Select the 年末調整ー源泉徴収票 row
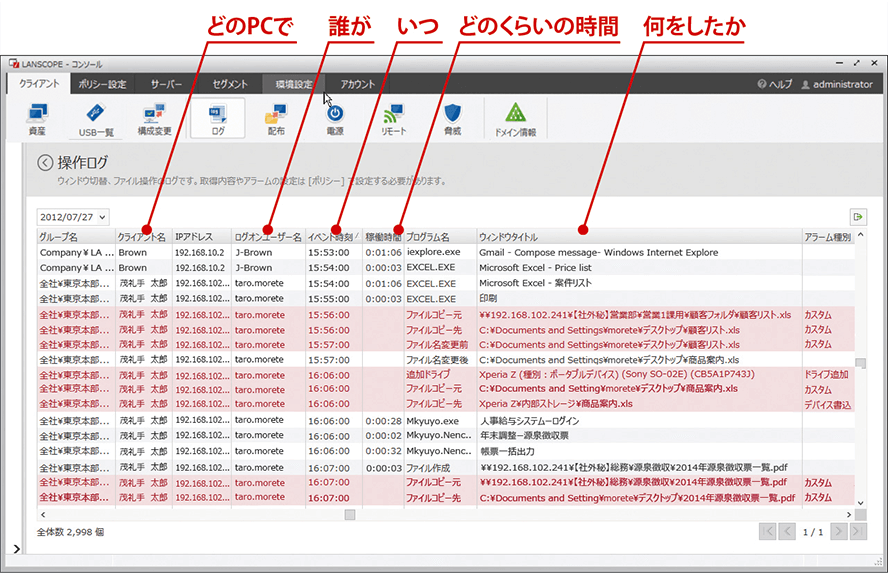Viewport: 888px width, 573px height. [x=446, y=436]
